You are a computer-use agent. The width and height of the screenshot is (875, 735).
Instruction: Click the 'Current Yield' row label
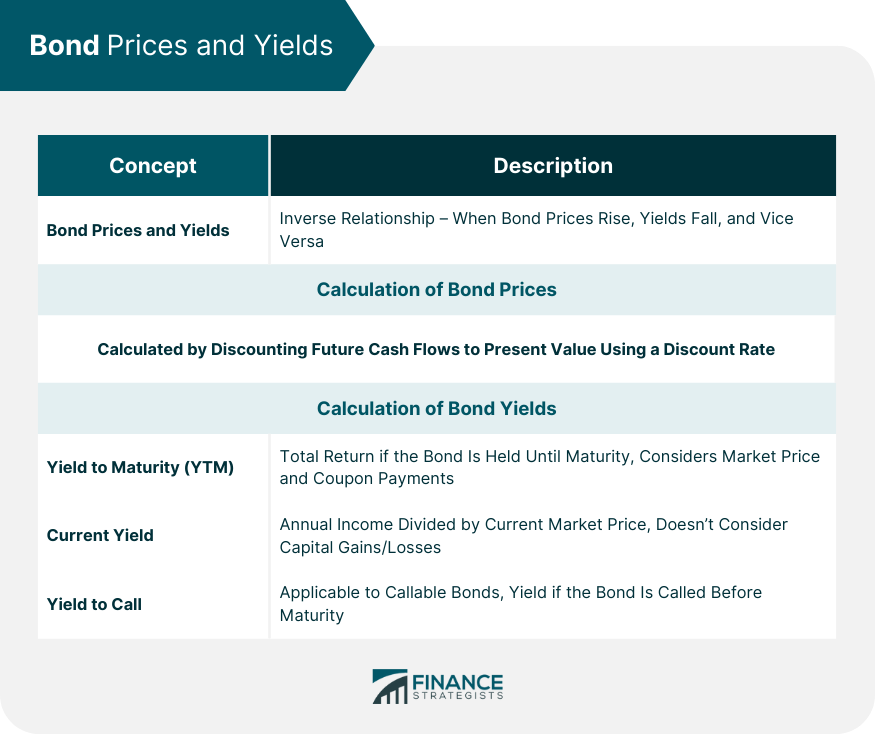(100, 535)
